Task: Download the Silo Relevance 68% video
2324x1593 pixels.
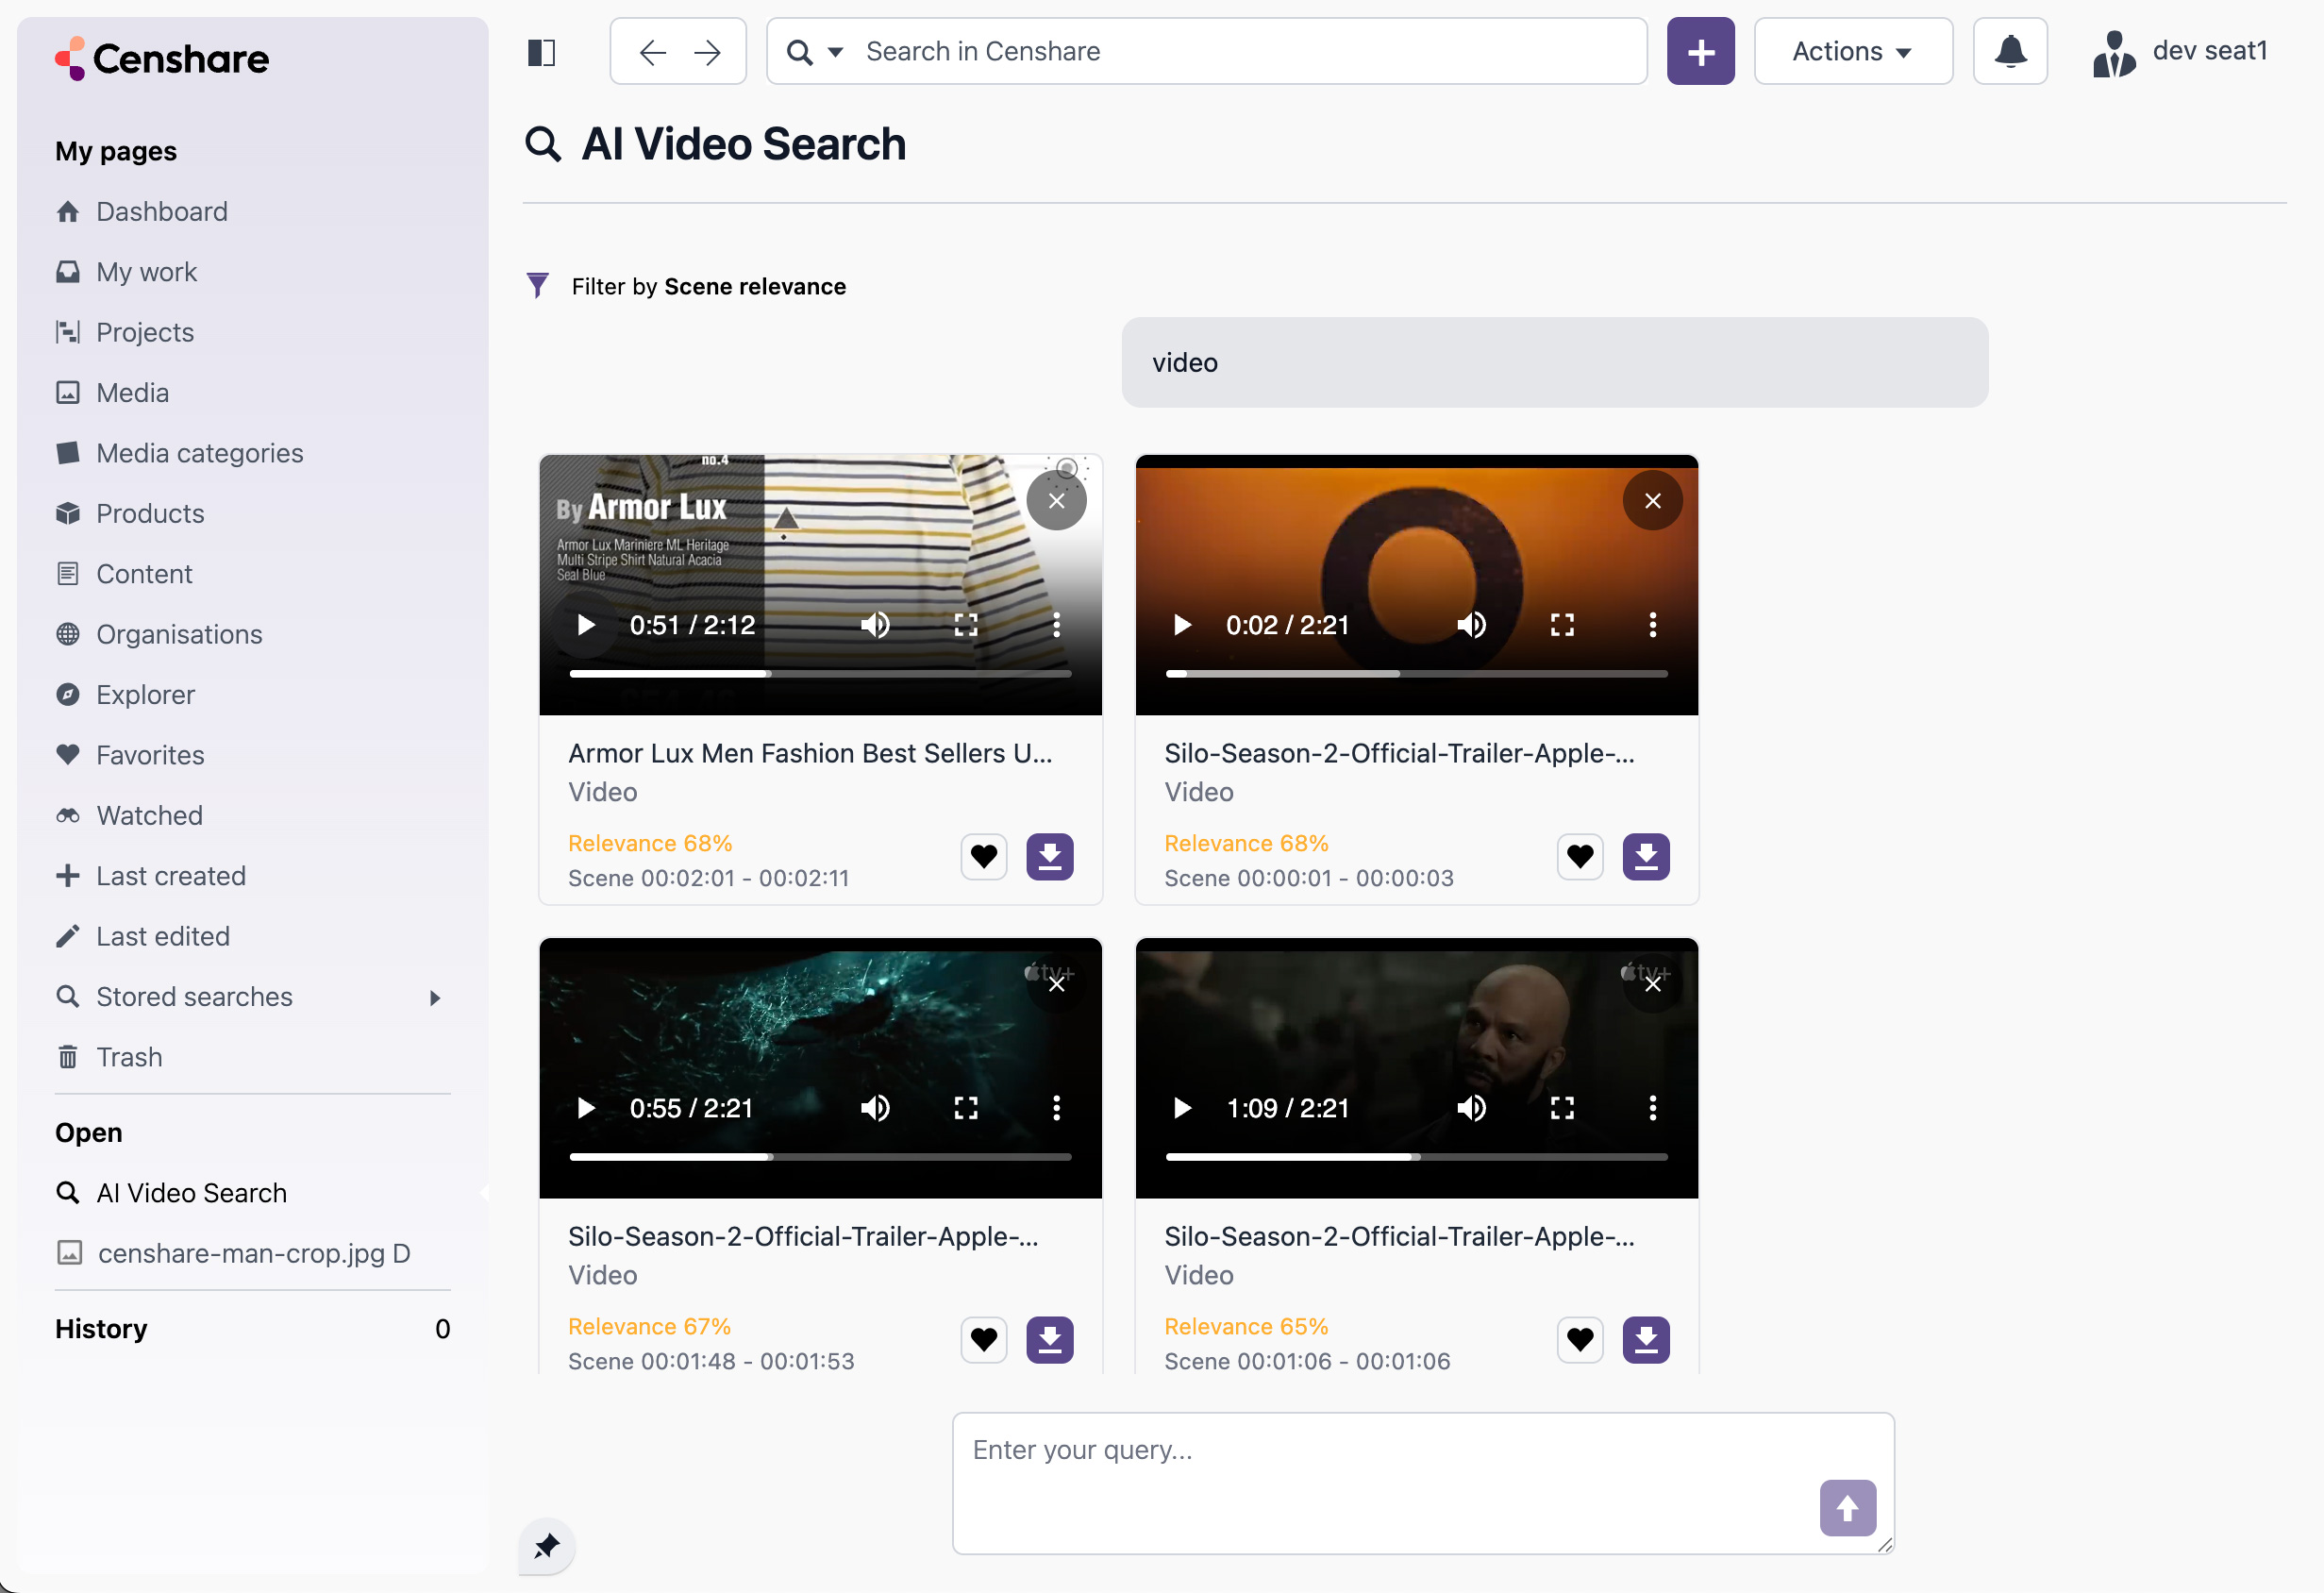Action: 1646,857
